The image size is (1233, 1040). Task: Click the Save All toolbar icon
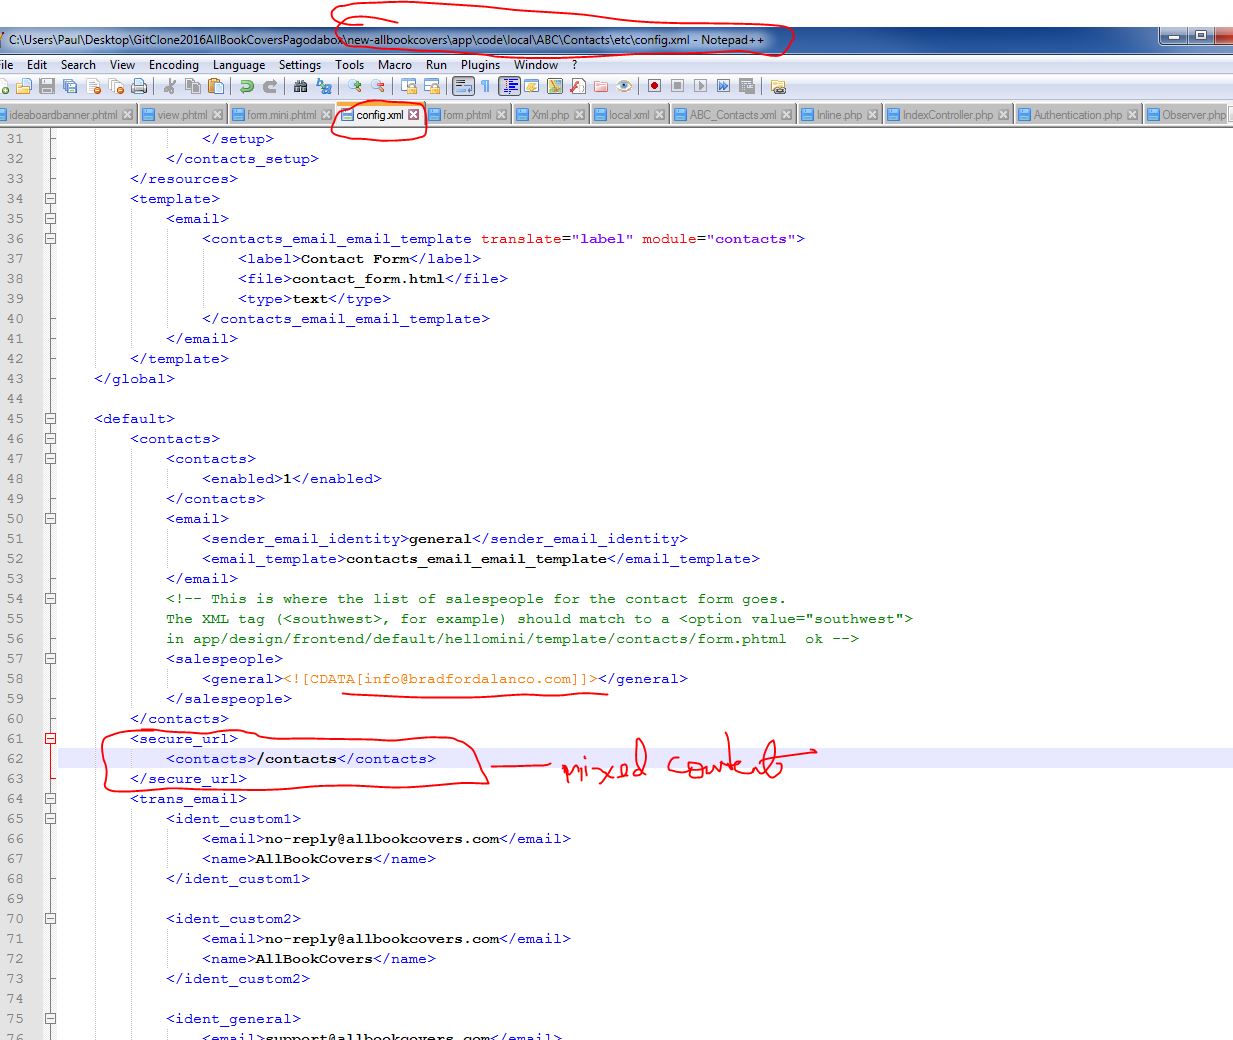69,86
